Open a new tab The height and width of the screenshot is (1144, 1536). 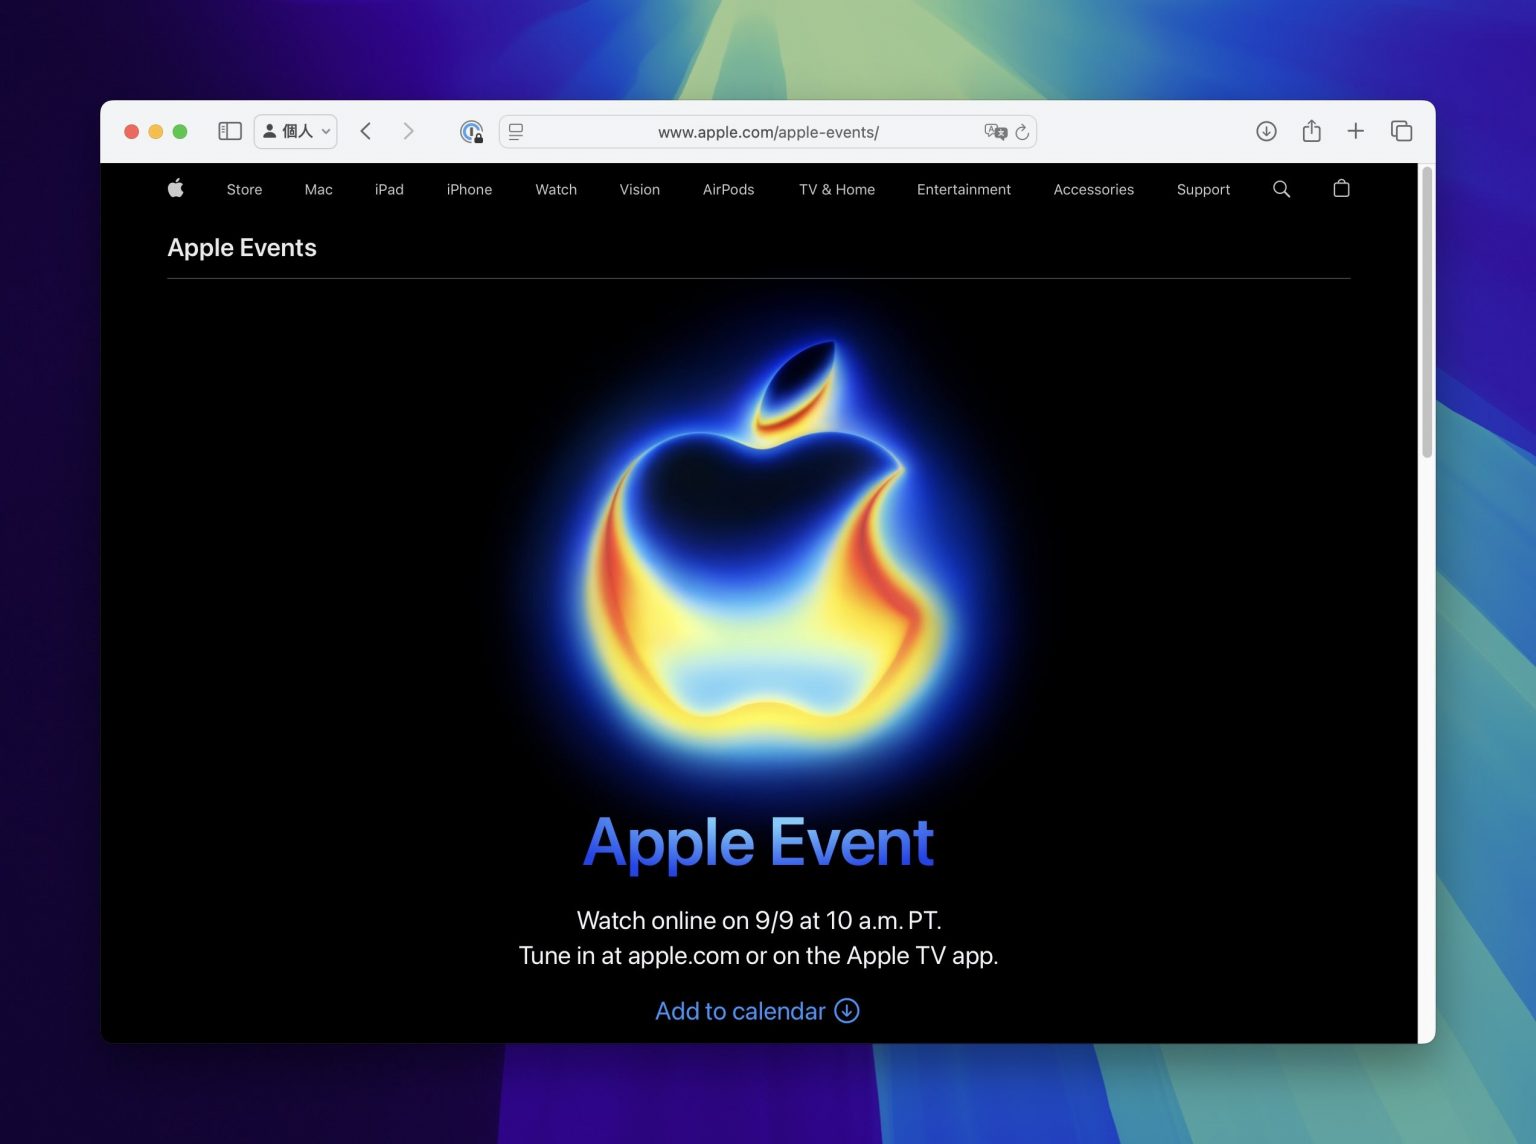pos(1355,131)
